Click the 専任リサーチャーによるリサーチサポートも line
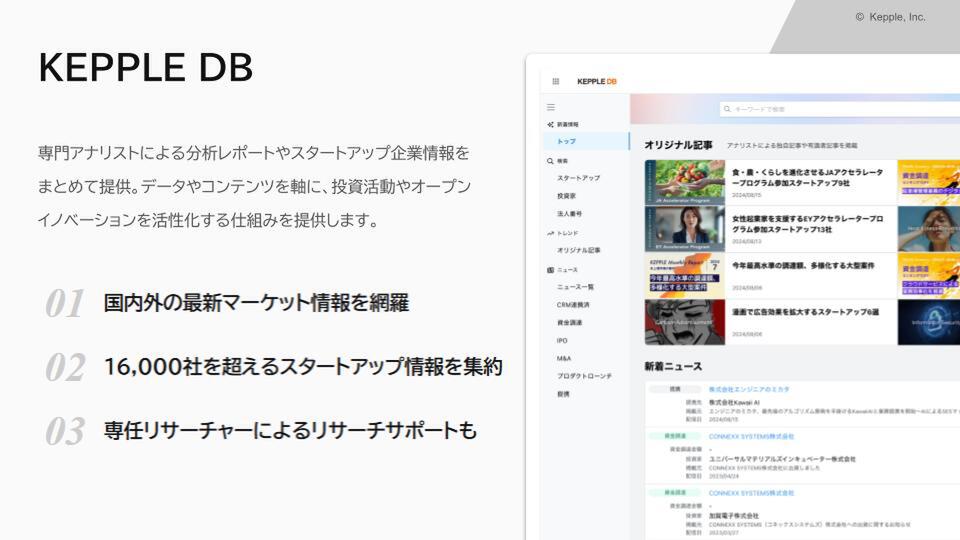The height and width of the screenshot is (540, 960). point(290,430)
